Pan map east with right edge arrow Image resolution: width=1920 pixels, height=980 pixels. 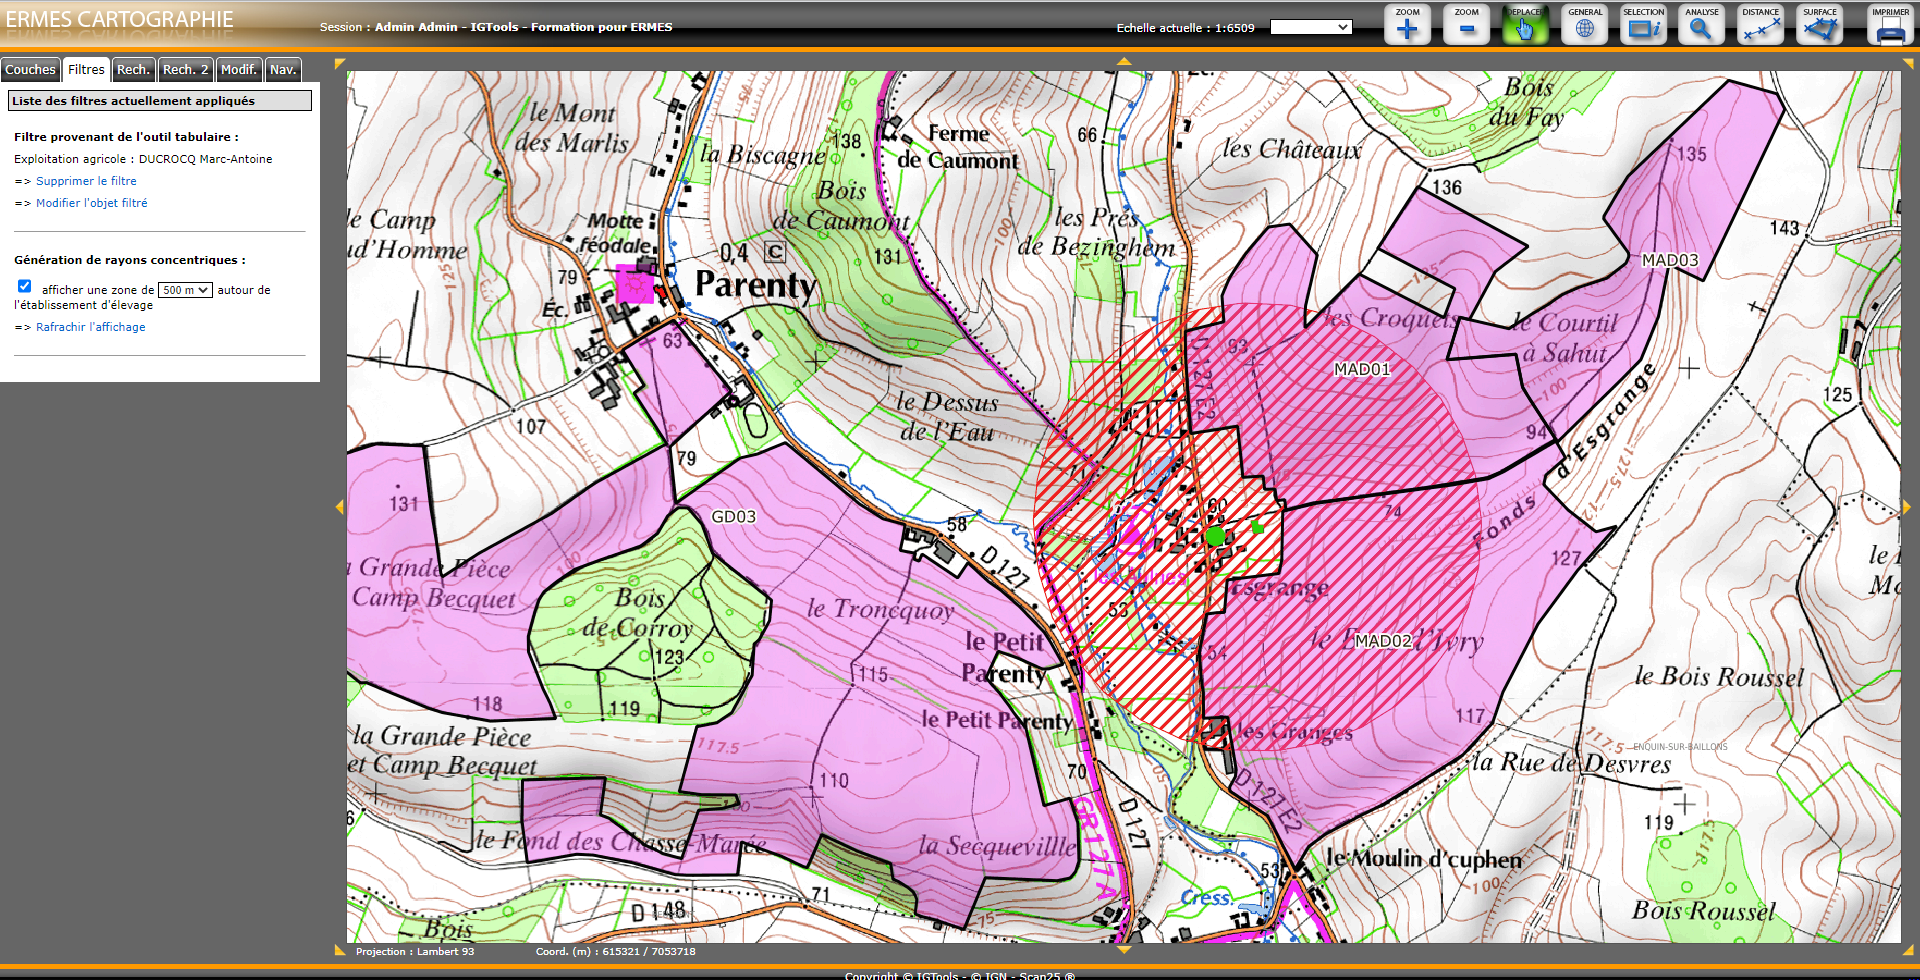tap(1907, 507)
